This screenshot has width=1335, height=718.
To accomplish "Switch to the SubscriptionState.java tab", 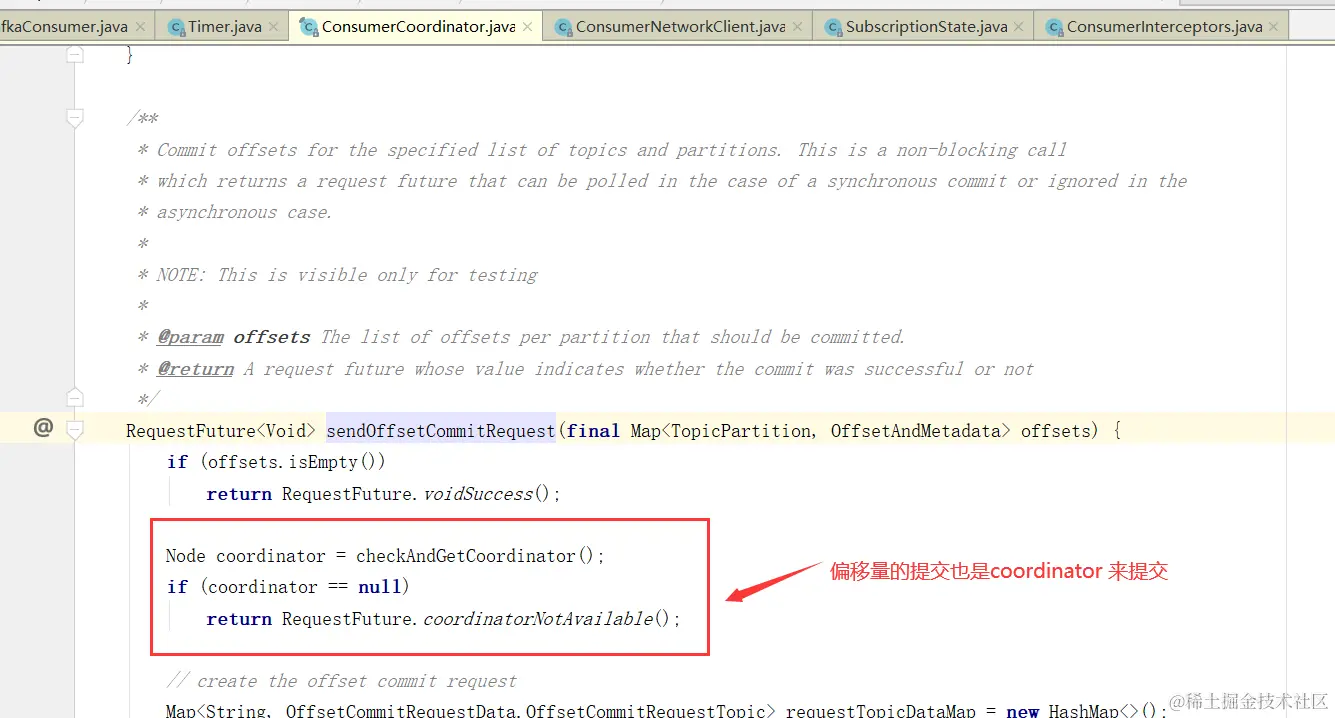I will 923,27.
